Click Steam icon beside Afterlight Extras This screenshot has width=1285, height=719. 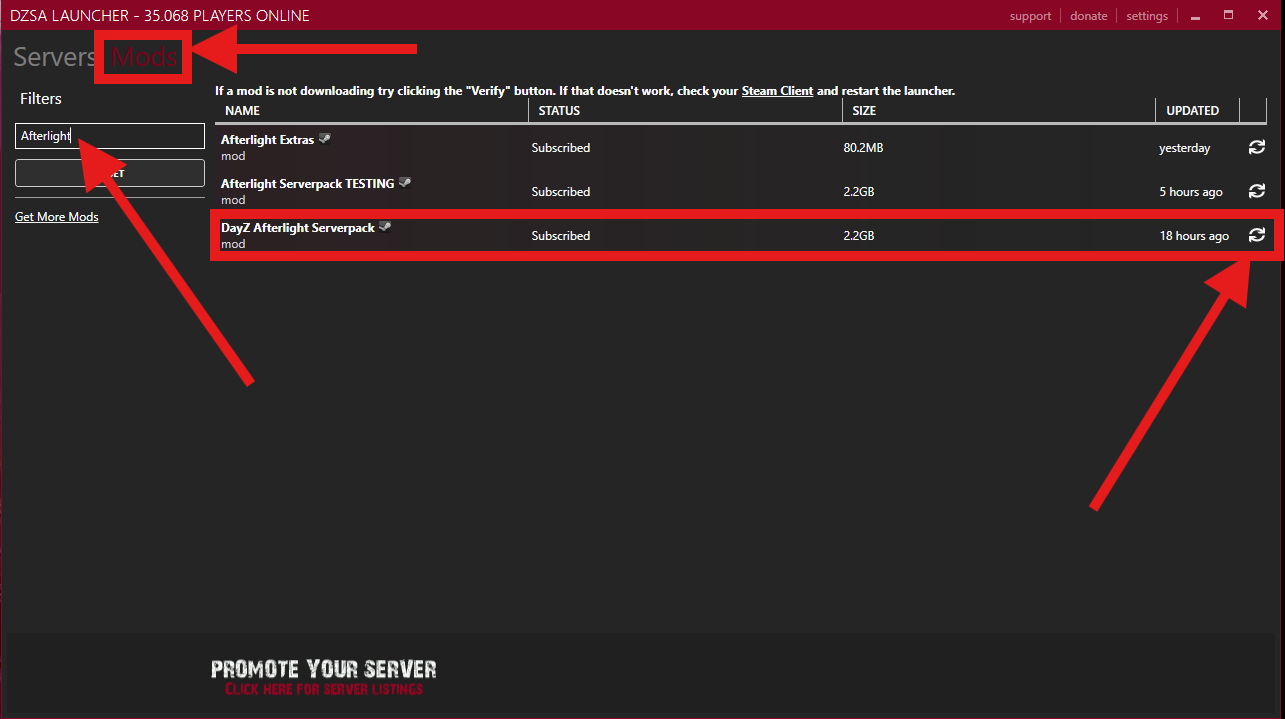[324, 139]
